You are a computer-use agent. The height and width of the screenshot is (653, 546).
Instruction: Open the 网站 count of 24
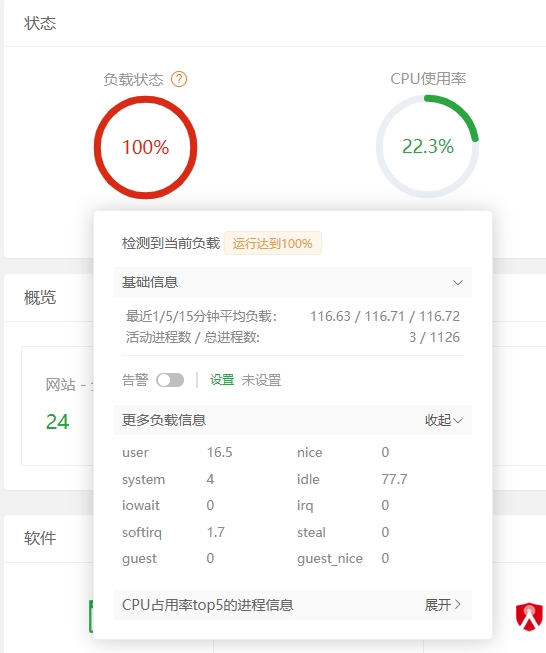click(x=57, y=422)
